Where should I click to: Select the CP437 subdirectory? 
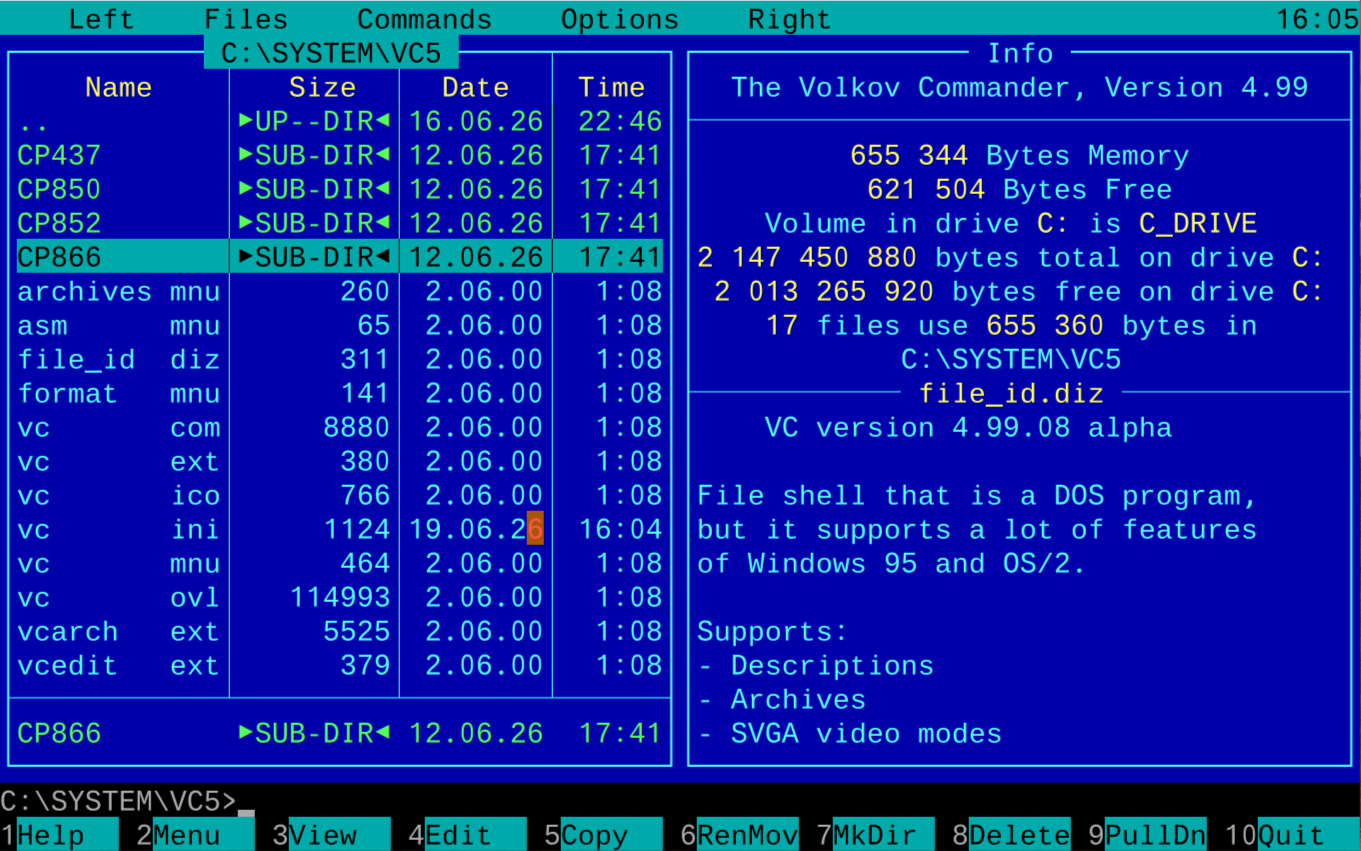340,156
